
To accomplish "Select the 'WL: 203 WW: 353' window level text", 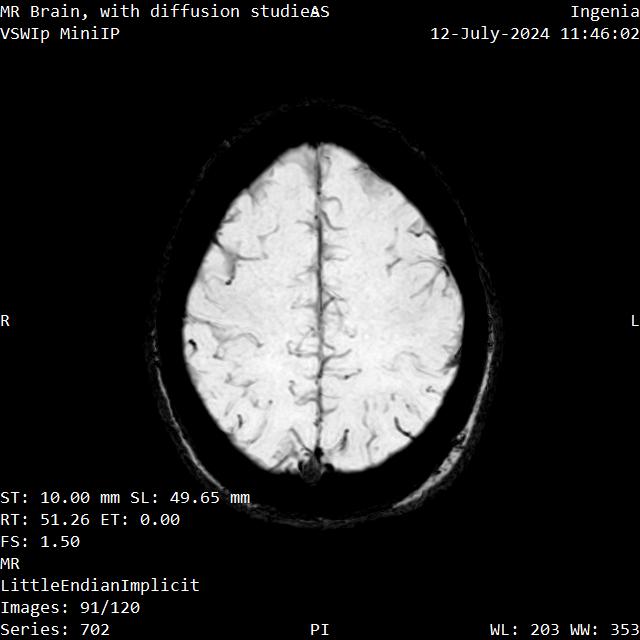I will (565, 630).
